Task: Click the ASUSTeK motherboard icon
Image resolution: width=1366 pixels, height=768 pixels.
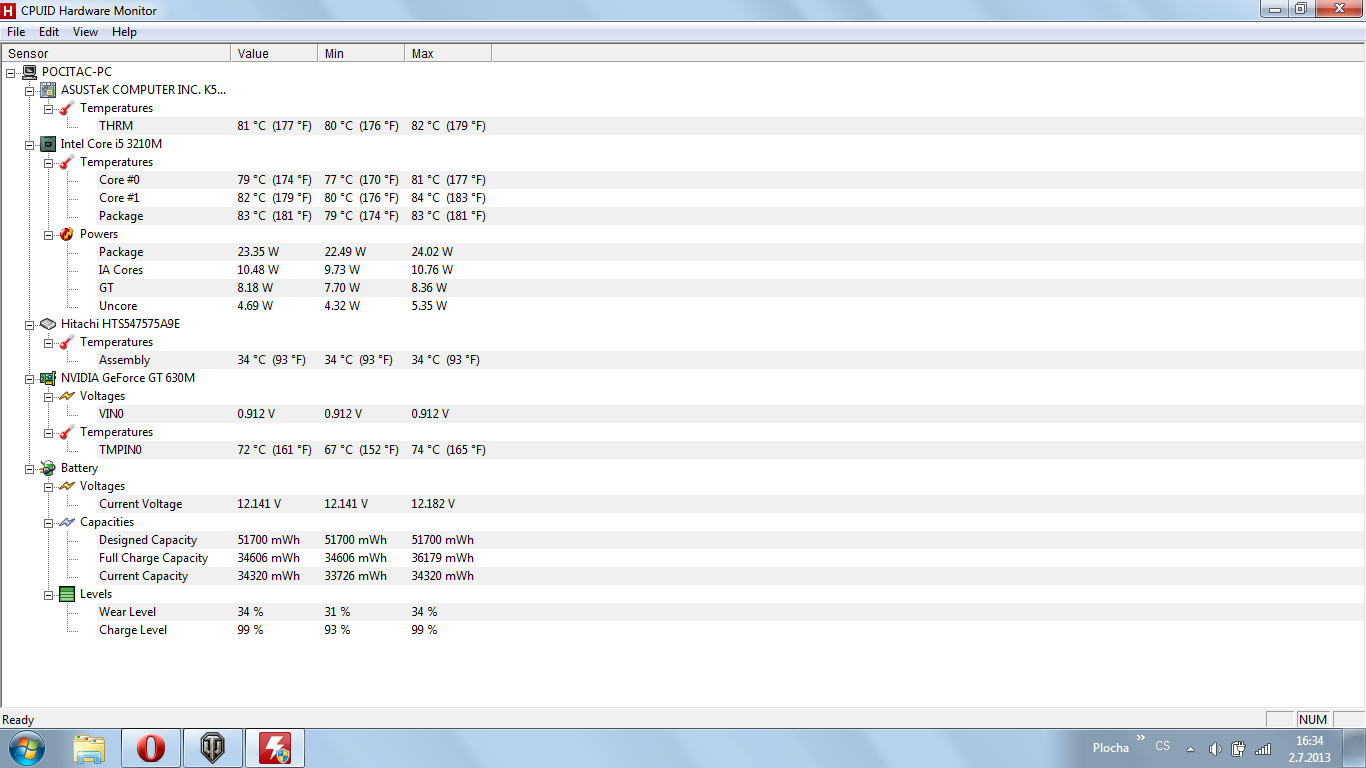Action: (48, 90)
